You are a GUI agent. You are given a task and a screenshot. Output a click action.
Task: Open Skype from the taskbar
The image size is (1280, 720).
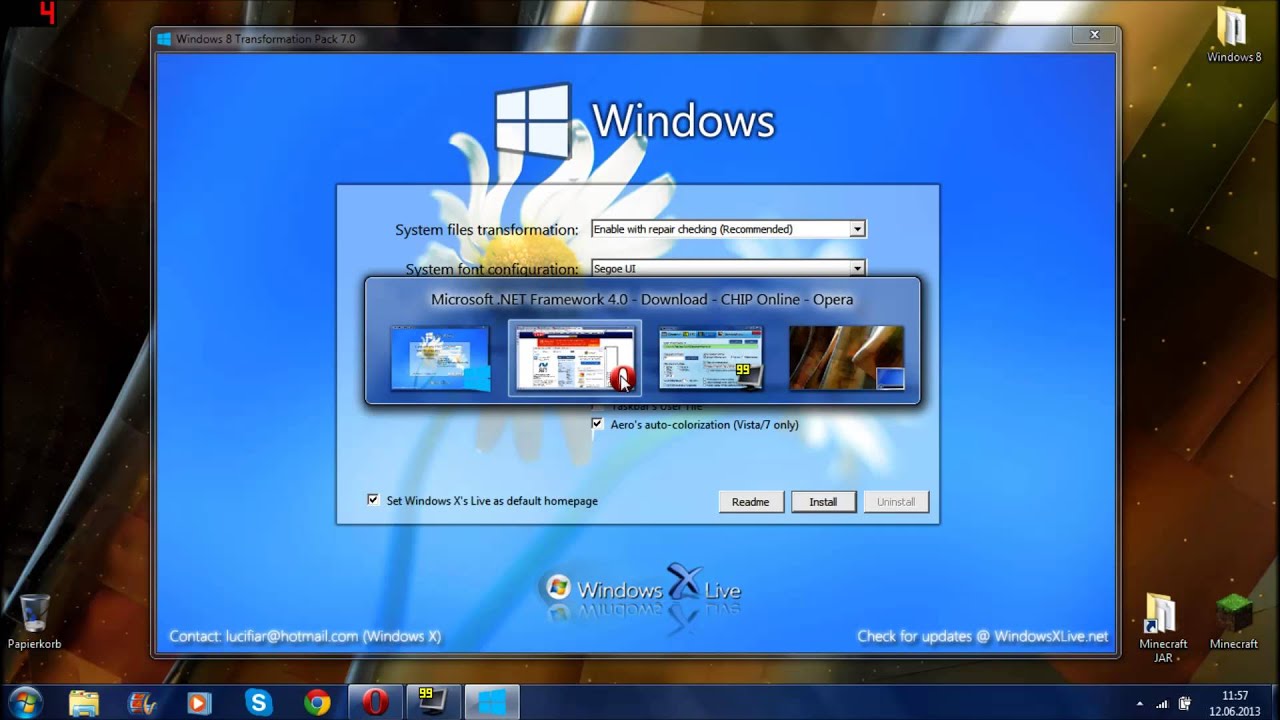click(259, 703)
